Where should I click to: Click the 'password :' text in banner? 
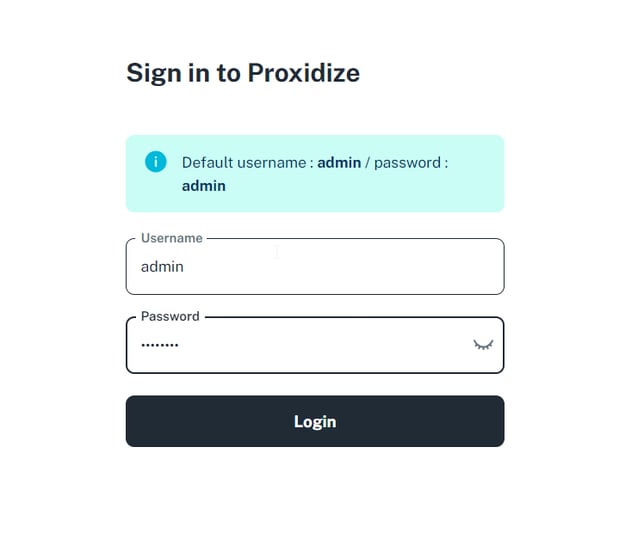coord(411,163)
